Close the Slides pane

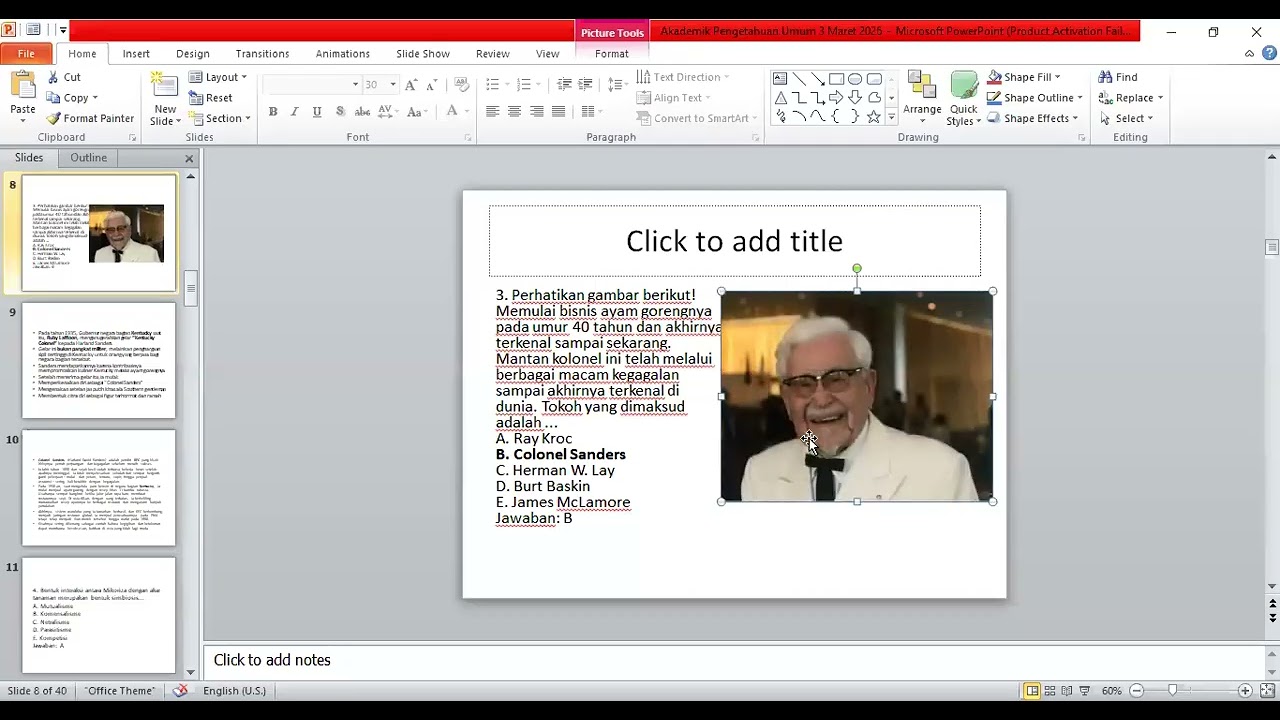click(189, 158)
